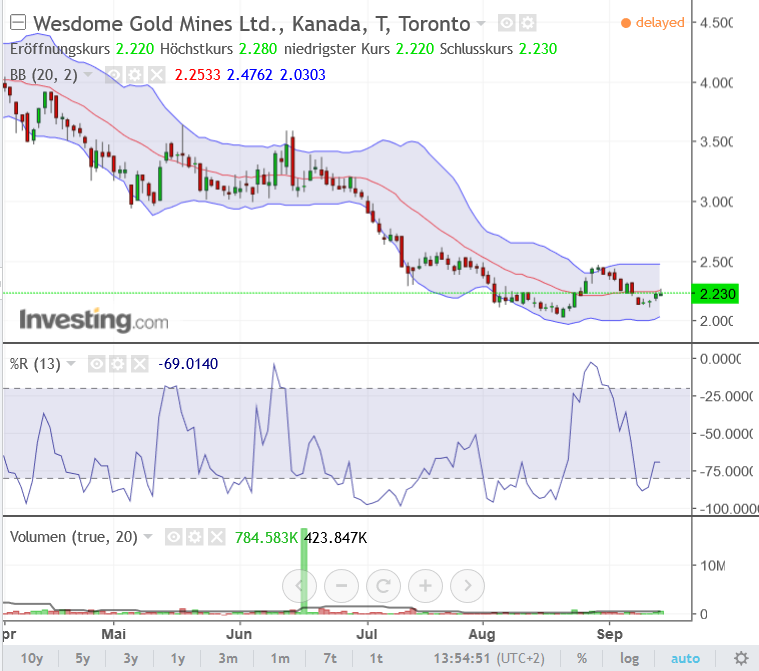Toggle auto scale button
This screenshot has height=671, width=759.
pyautogui.click(x=685, y=658)
